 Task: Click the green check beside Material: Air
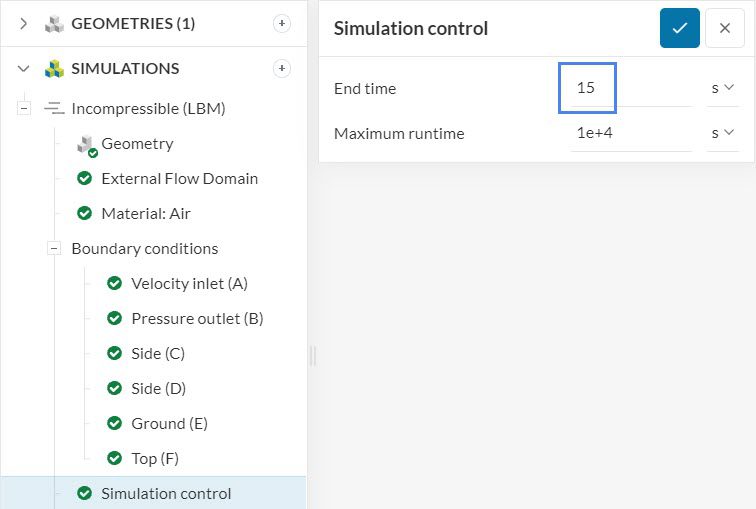(85, 213)
